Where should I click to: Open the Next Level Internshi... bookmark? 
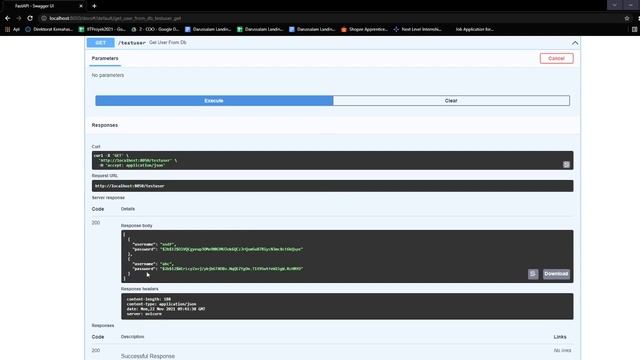[418, 29]
